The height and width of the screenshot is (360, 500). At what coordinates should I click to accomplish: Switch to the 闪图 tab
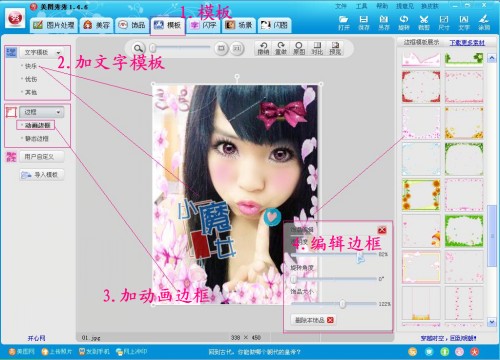click(274, 25)
